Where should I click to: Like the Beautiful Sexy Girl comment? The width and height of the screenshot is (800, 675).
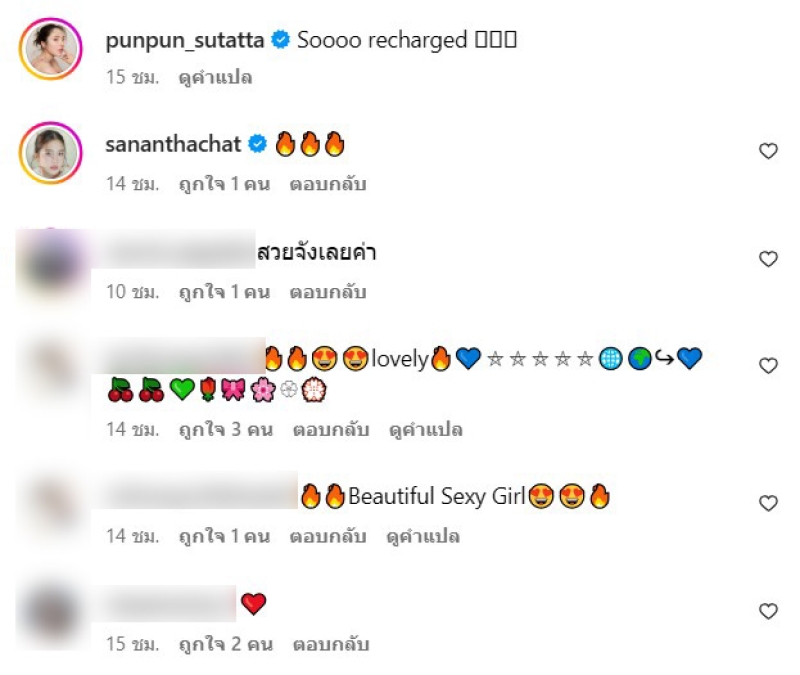click(x=768, y=504)
